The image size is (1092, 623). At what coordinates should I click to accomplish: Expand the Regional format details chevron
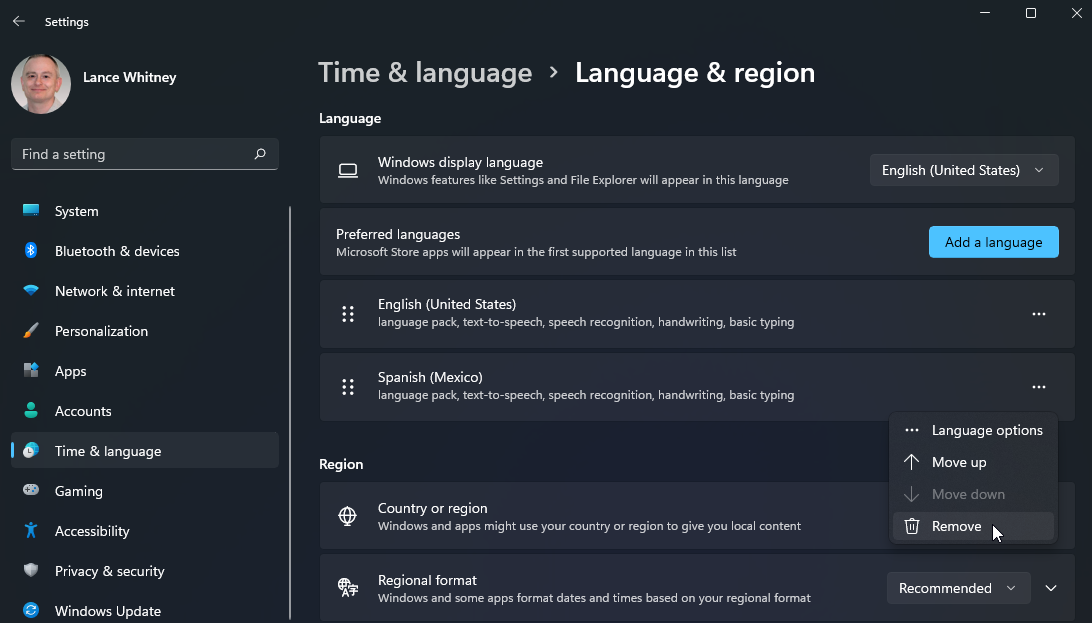click(1051, 588)
